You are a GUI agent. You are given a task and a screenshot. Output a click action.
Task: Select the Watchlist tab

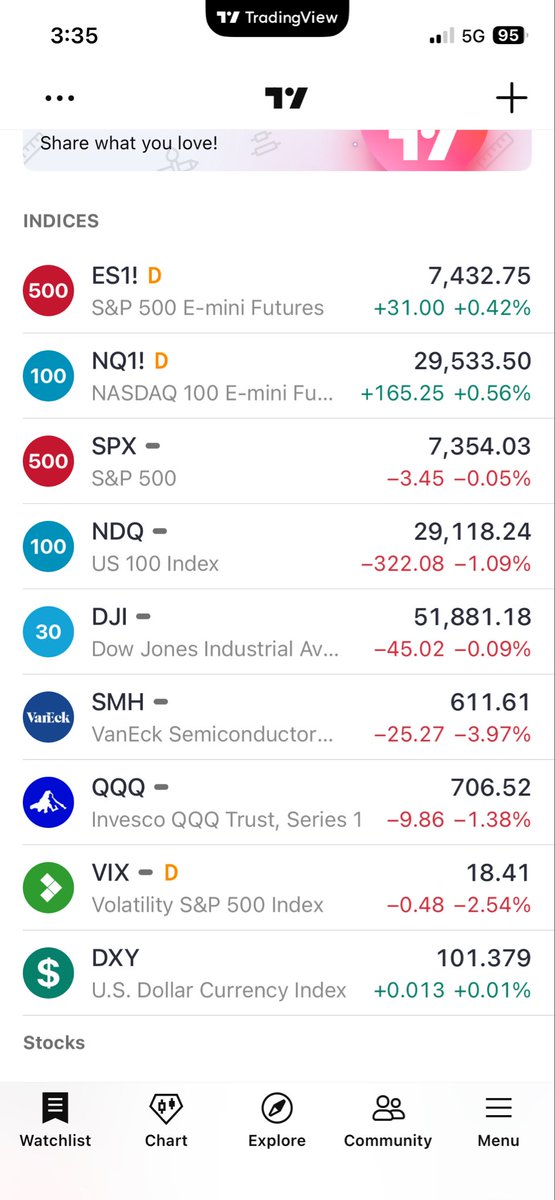coord(55,1120)
